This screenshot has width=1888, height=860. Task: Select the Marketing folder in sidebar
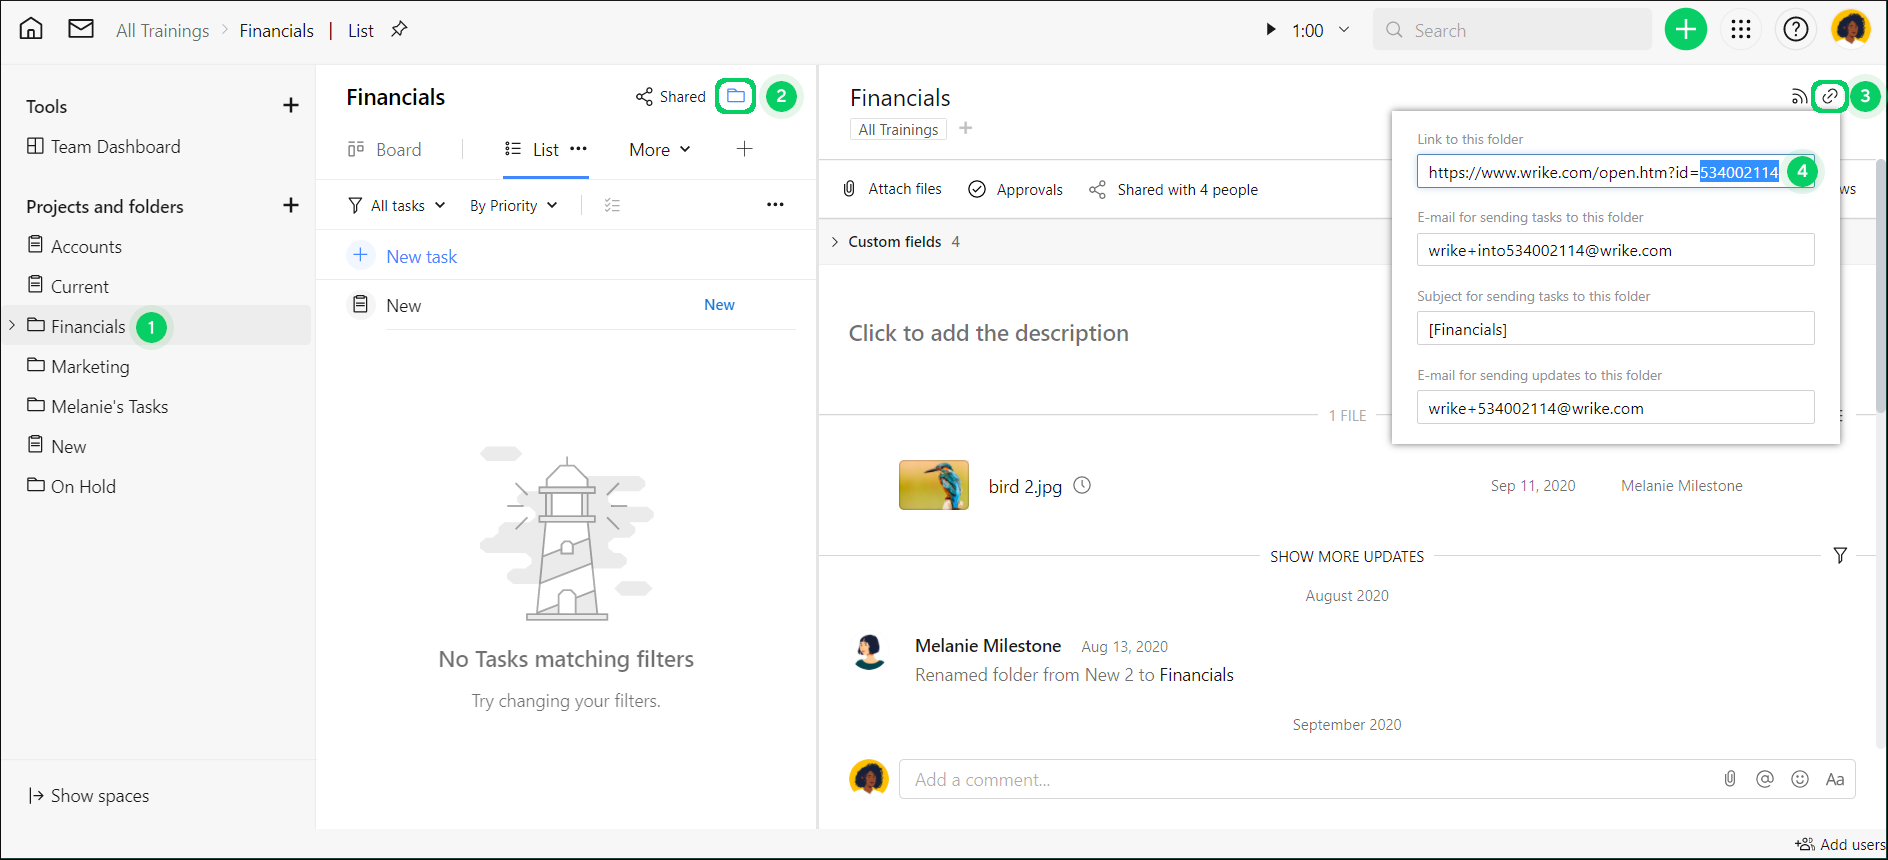[x=90, y=366]
